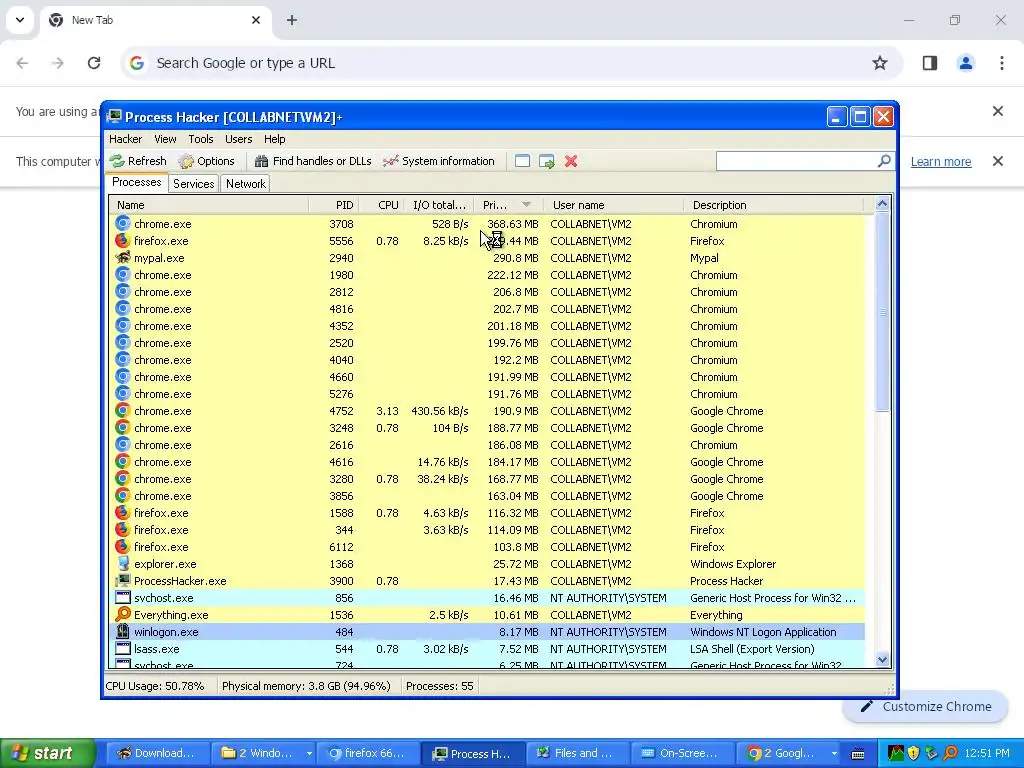Image resolution: width=1024 pixels, height=768 pixels.
Task: Sort by User name column header
Action: click(613, 205)
